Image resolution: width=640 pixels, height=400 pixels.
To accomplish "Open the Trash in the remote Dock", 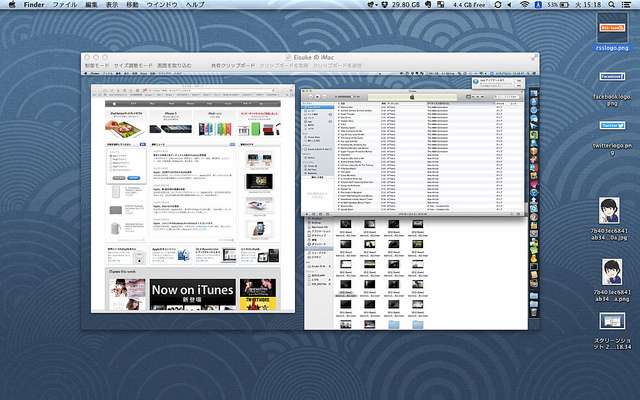I will 533,312.
